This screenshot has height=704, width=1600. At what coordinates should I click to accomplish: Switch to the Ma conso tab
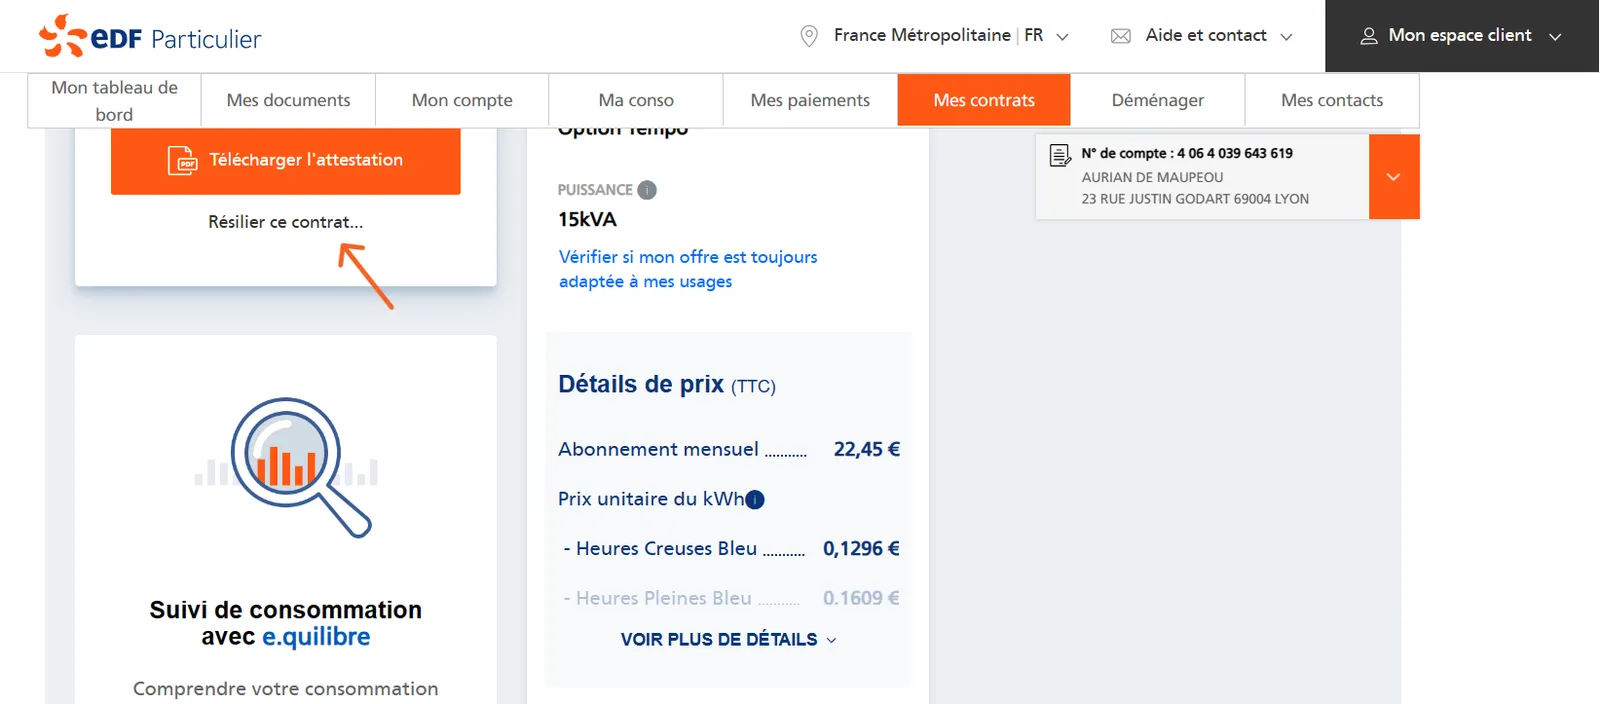(636, 100)
